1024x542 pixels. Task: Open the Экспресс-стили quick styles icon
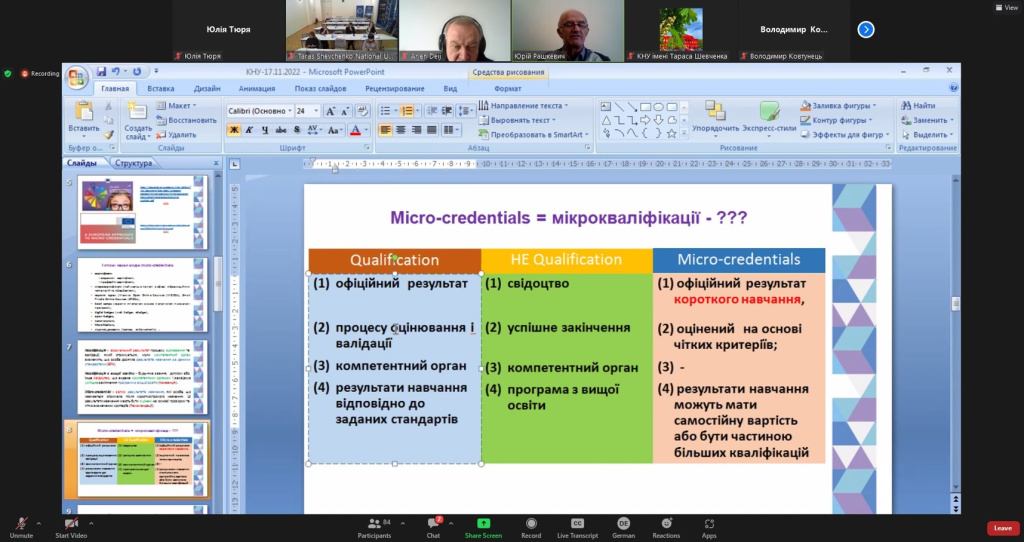click(769, 112)
